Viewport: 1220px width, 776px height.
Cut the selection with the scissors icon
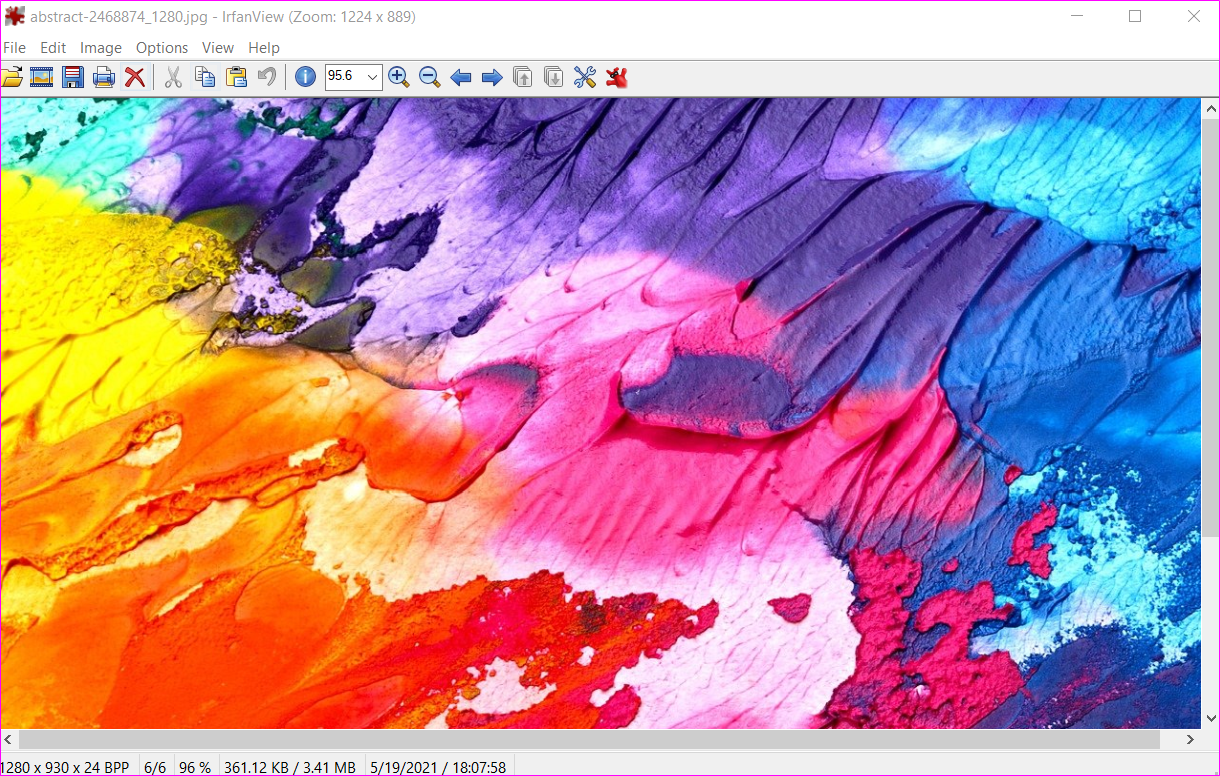tap(173, 77)
